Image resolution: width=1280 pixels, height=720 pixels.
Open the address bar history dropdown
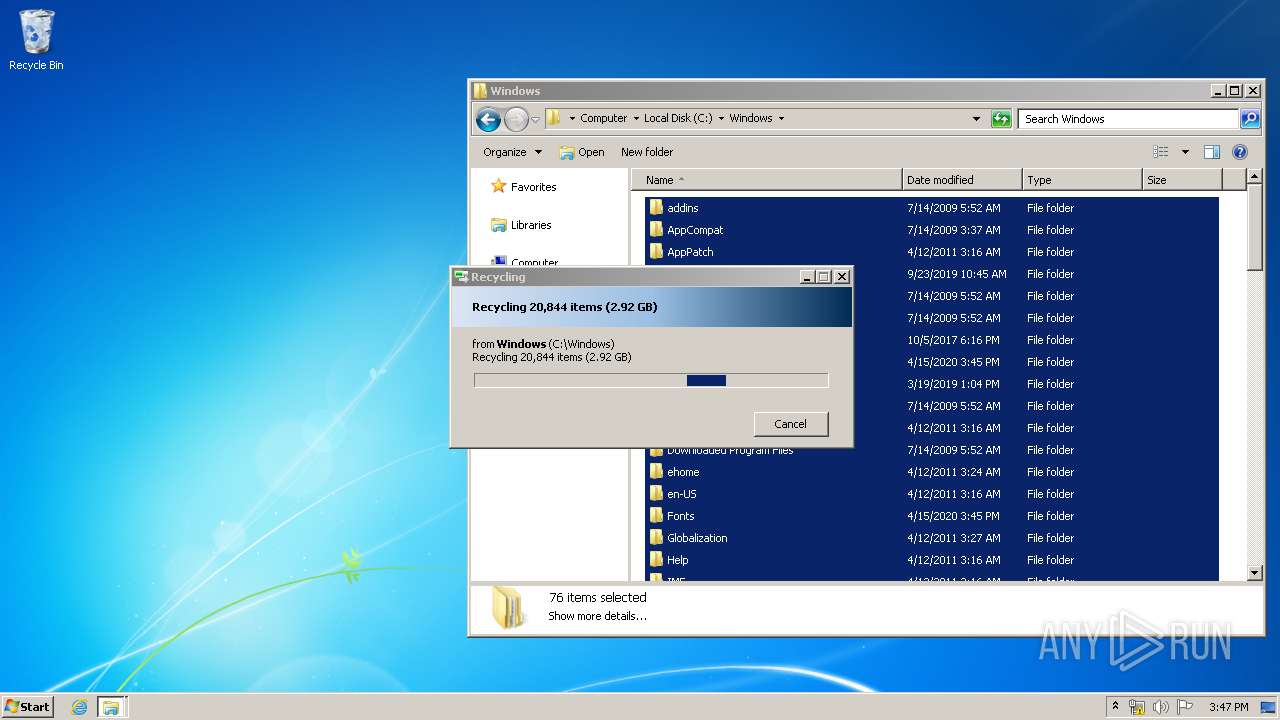point(976,118)
